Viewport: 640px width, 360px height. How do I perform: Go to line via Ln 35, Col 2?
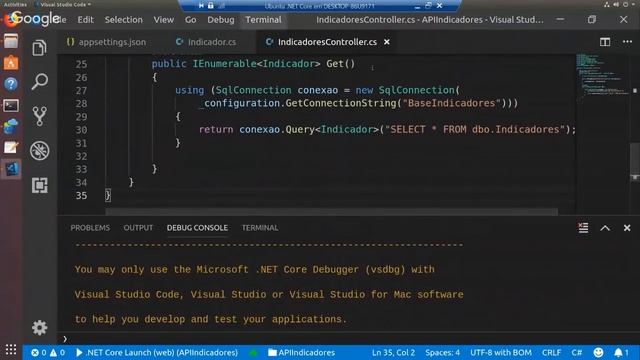(393, 353)
